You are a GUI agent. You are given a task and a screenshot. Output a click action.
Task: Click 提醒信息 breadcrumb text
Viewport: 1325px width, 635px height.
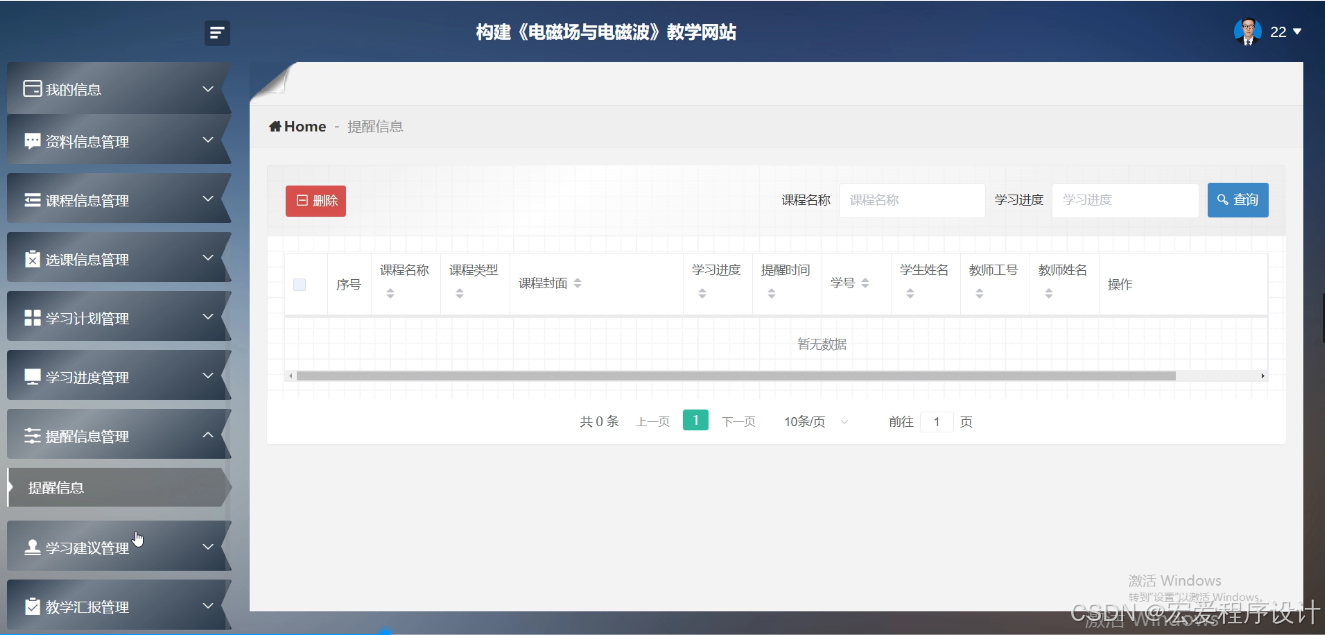375,126
